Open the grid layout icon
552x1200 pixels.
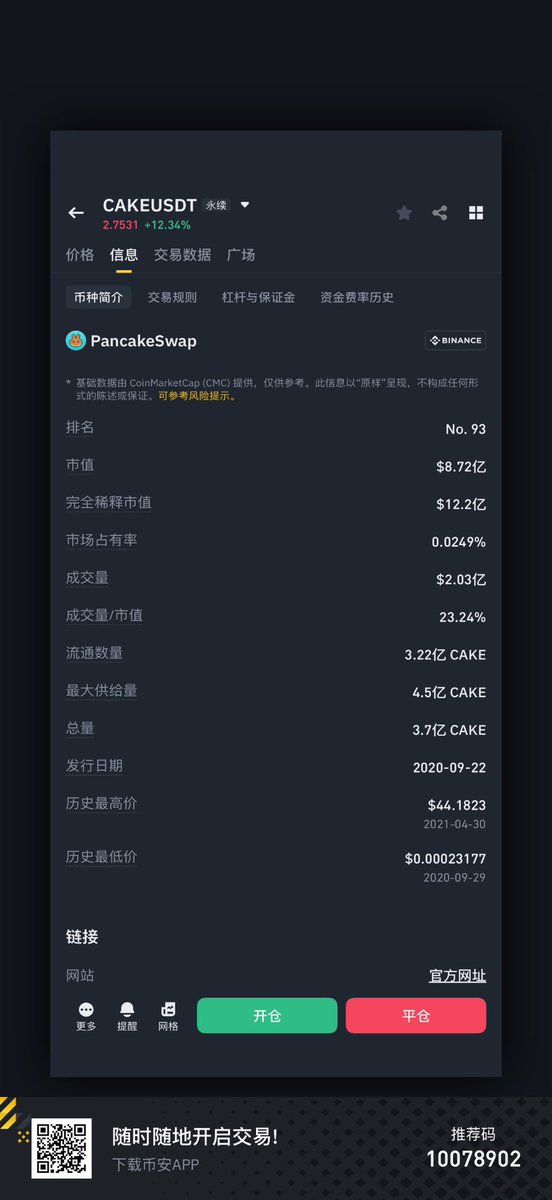pyautogui.click(x=476, y=213)
